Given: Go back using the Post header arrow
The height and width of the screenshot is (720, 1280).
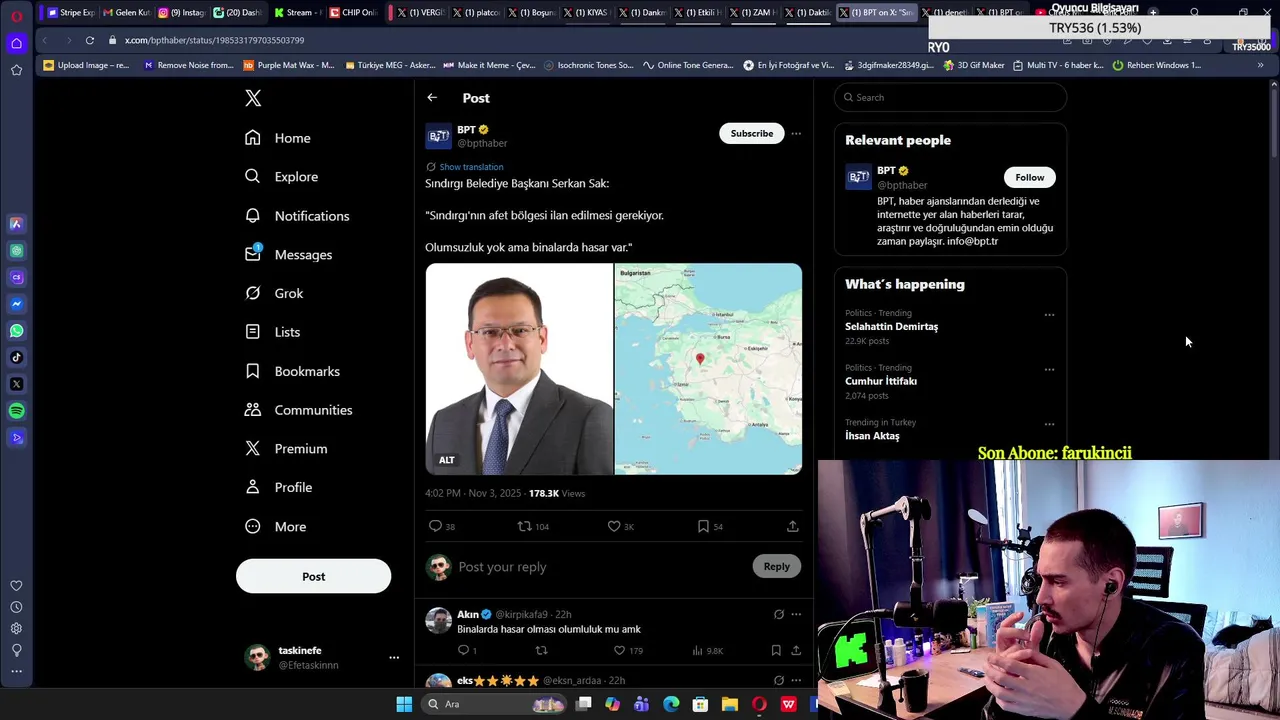Looking at the screenshot, I should (x=432, y=98).
